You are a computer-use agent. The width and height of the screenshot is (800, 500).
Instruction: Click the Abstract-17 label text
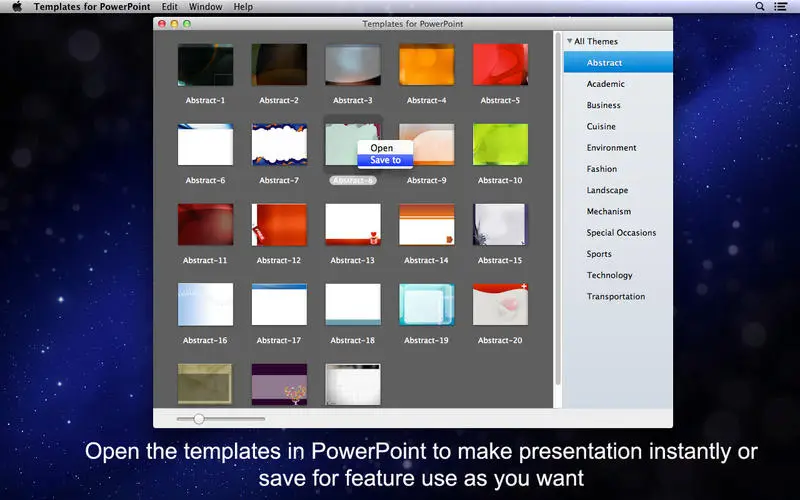click(279, 340)
